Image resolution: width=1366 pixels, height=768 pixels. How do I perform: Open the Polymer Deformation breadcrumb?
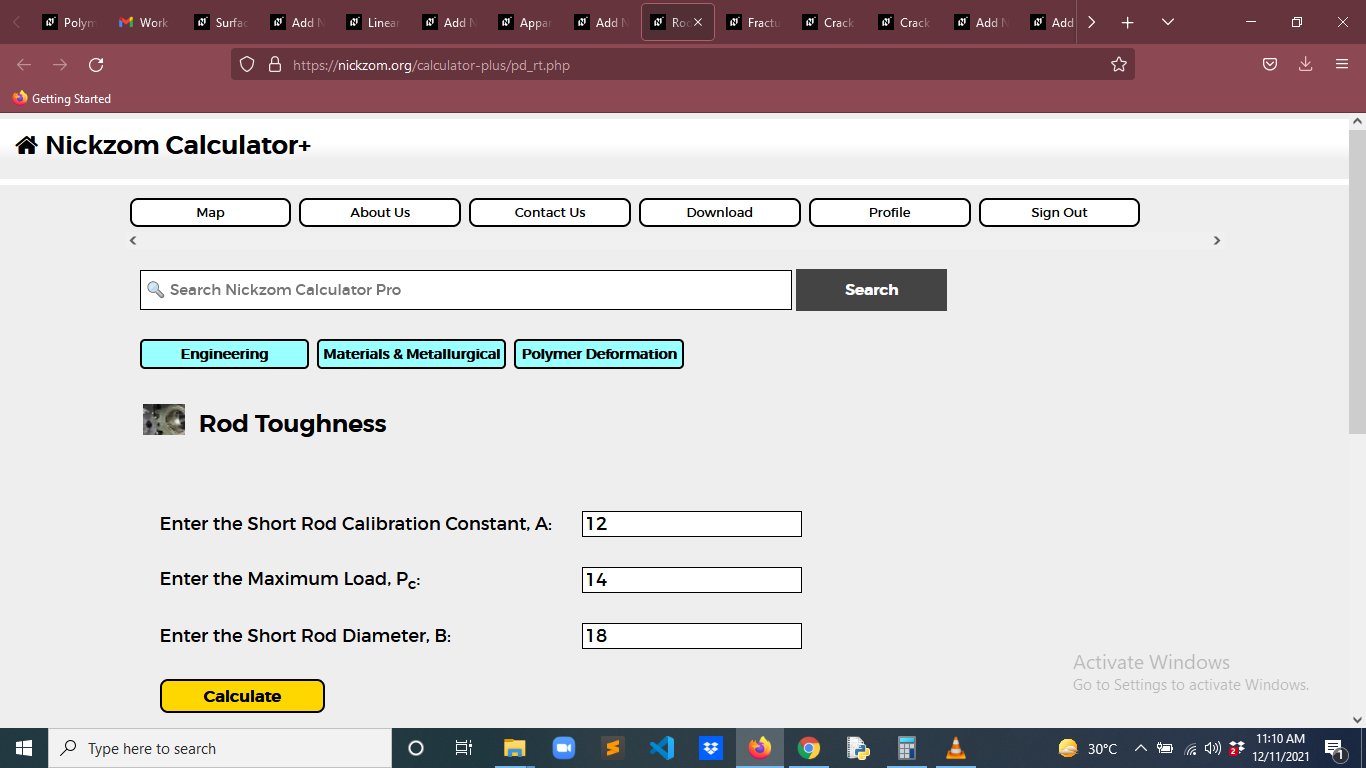tap(599, 354)
